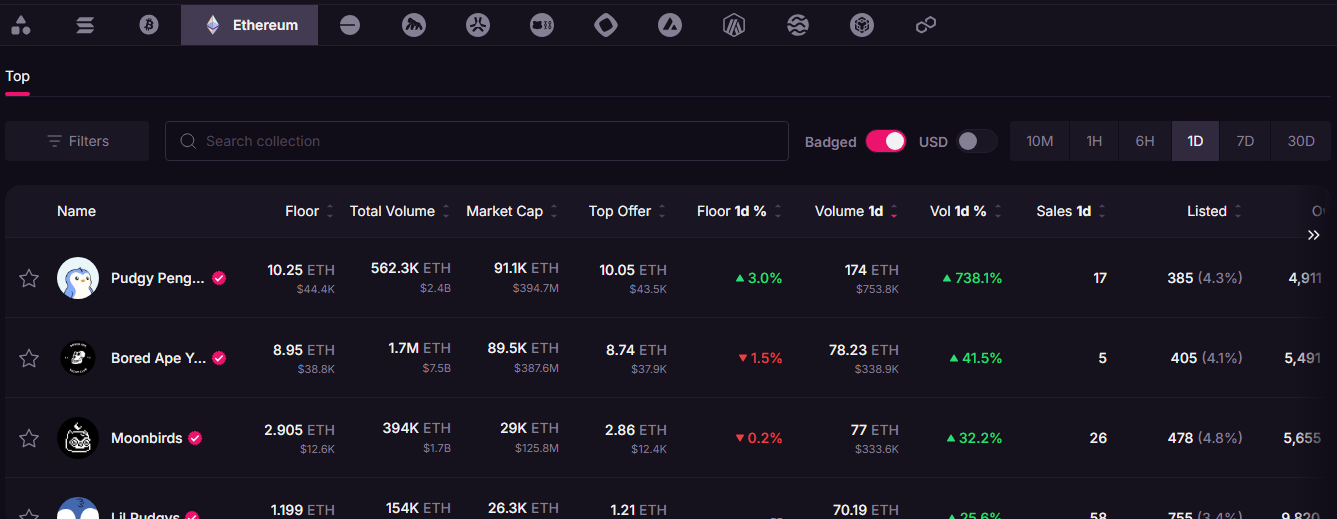1337x519 pixels.
Task: Click the BNB chain cube icon
Action: point(862,25)
